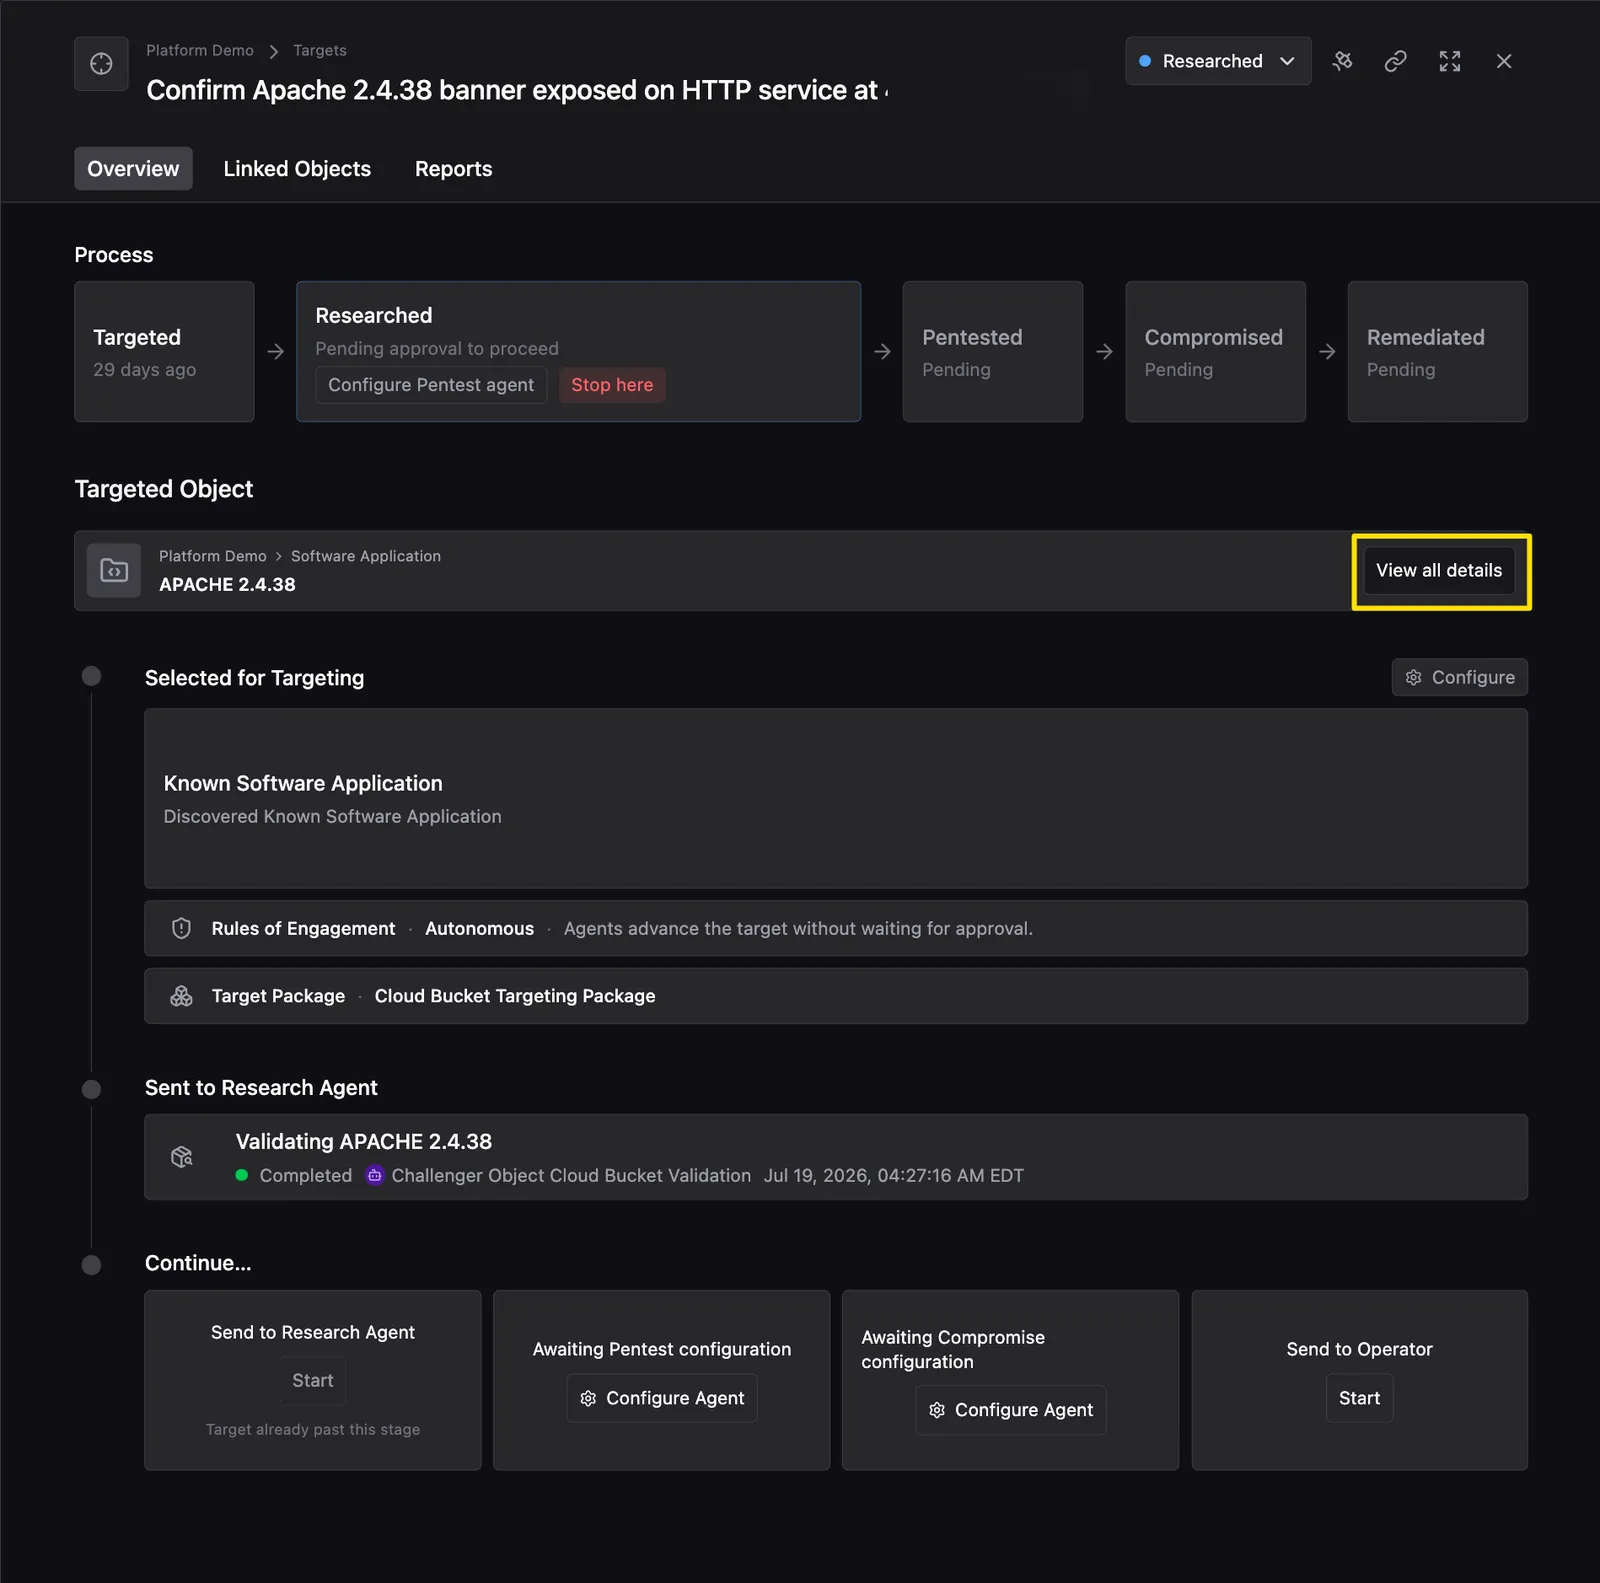
Task: Close the target detail panel
Action: 1504,61
